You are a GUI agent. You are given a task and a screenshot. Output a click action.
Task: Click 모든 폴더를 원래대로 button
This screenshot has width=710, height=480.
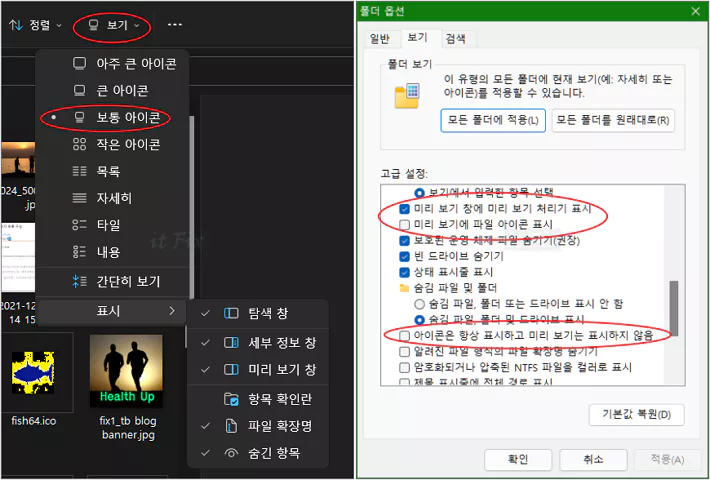613,120
